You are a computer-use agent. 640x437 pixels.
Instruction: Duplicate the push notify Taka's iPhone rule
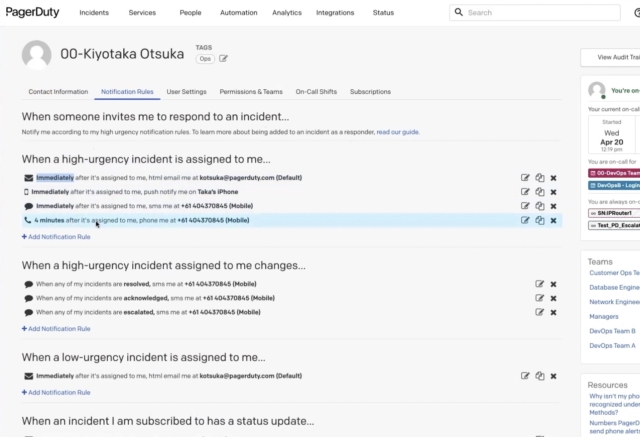tap(539, 192)
